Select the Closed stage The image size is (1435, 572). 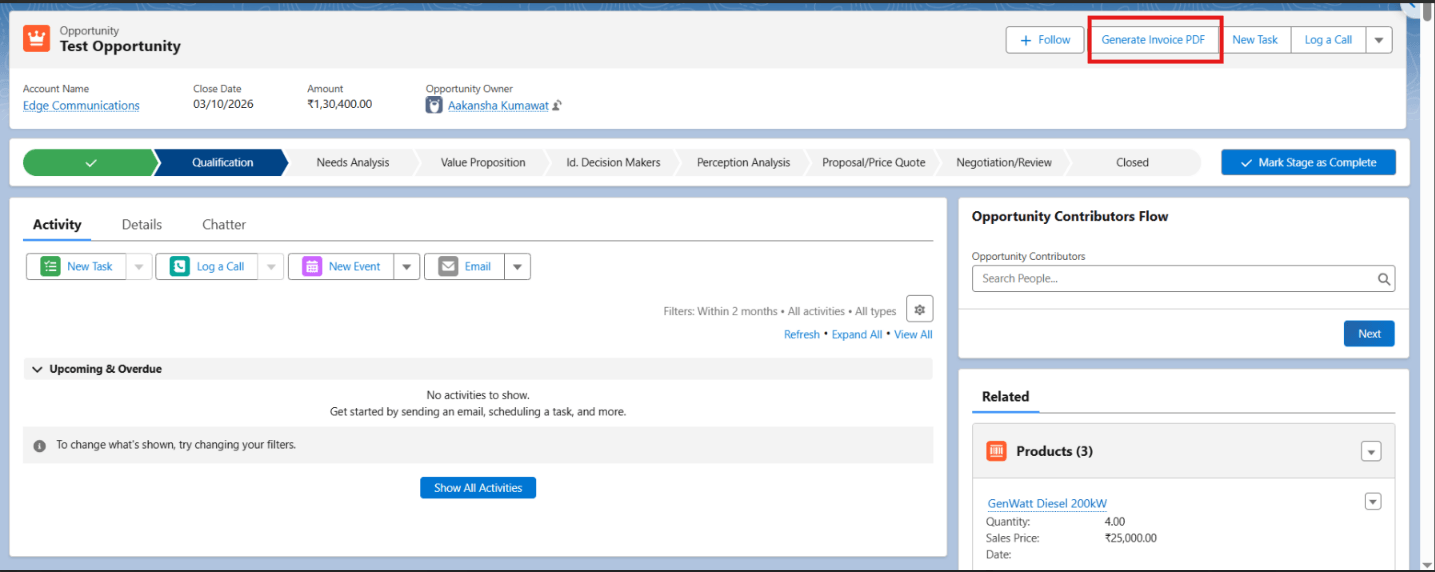[x=1132, y=162]
